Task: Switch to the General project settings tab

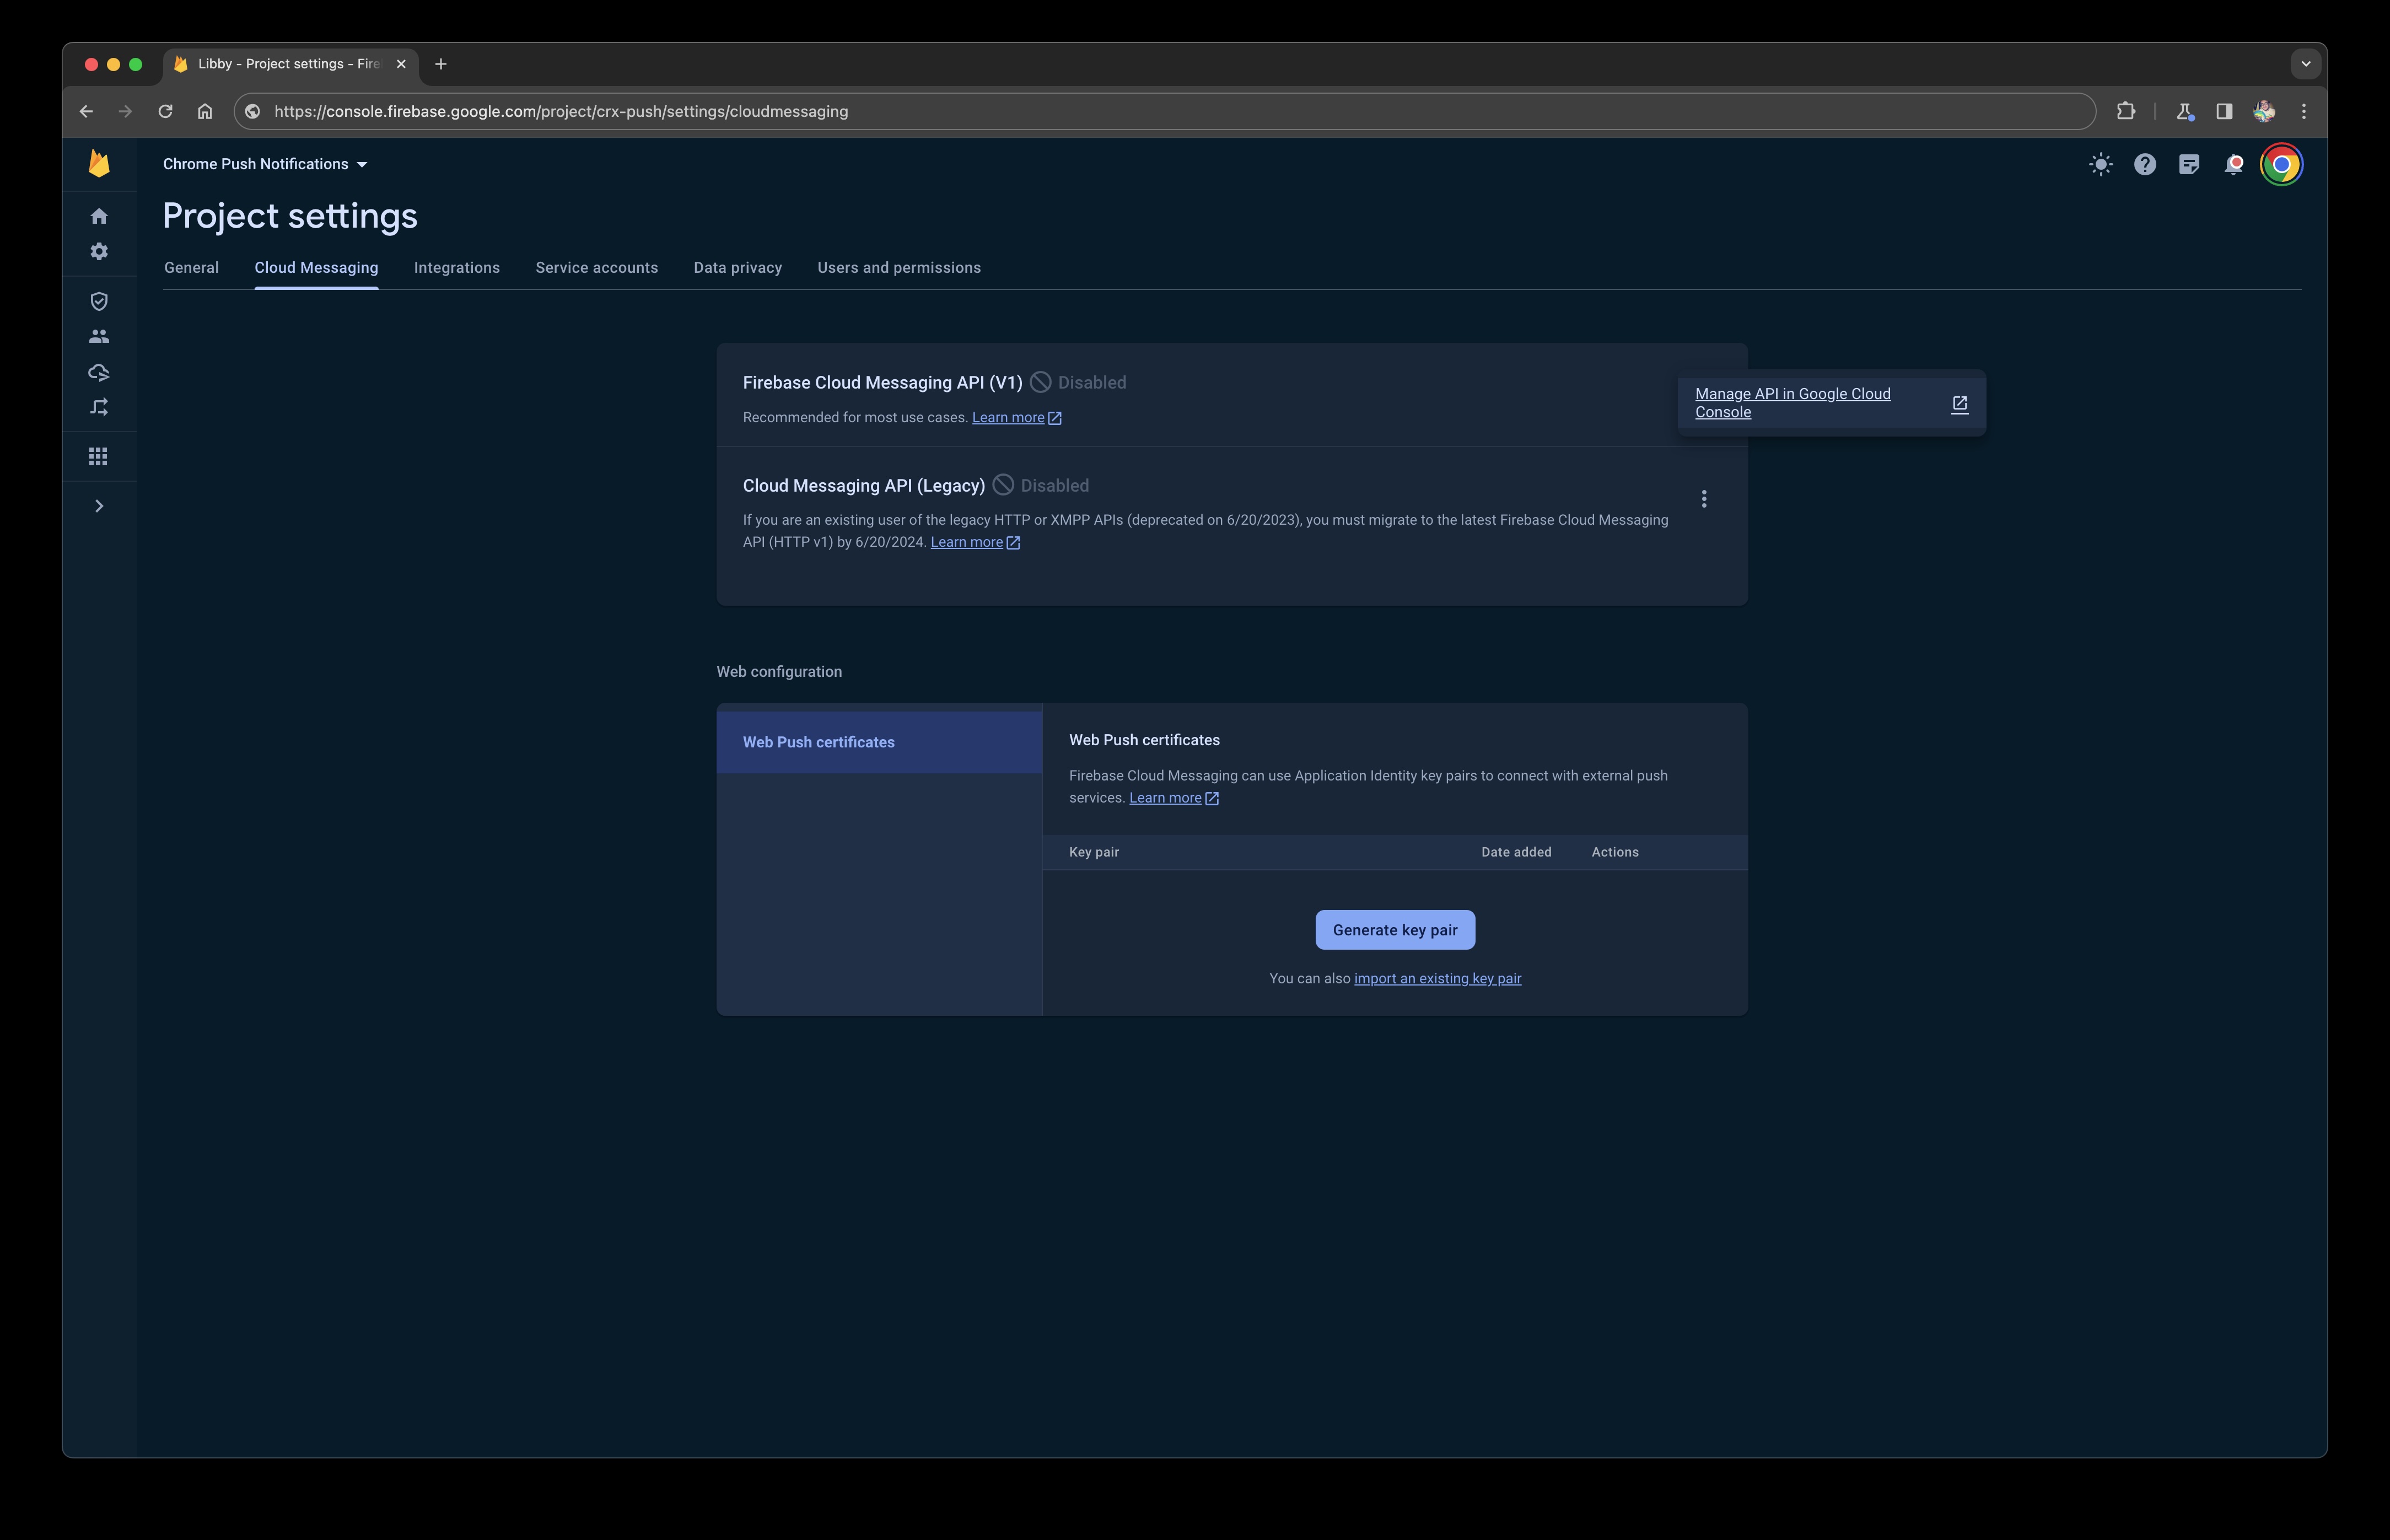Action: (190, 267)
